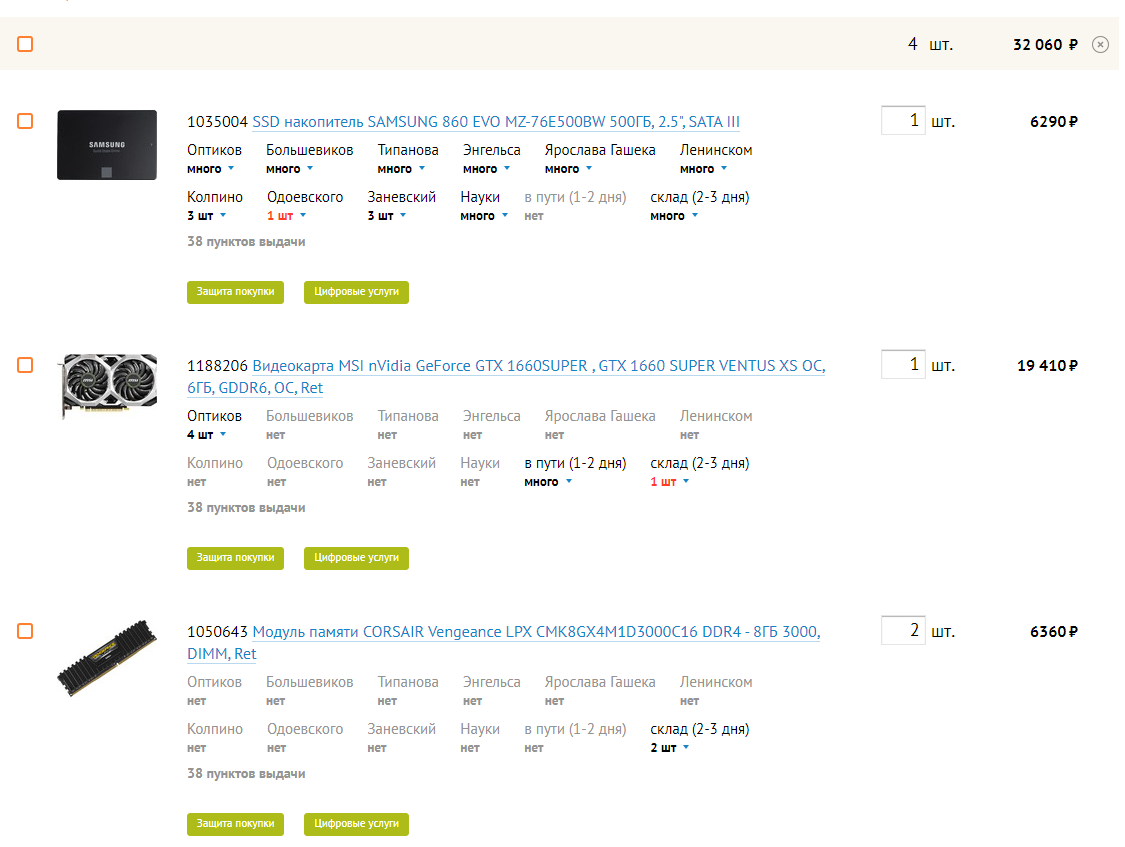Expand склад 'много' availability for Samsung SSD
1125x847 pixels.
[x=674, y=216]
